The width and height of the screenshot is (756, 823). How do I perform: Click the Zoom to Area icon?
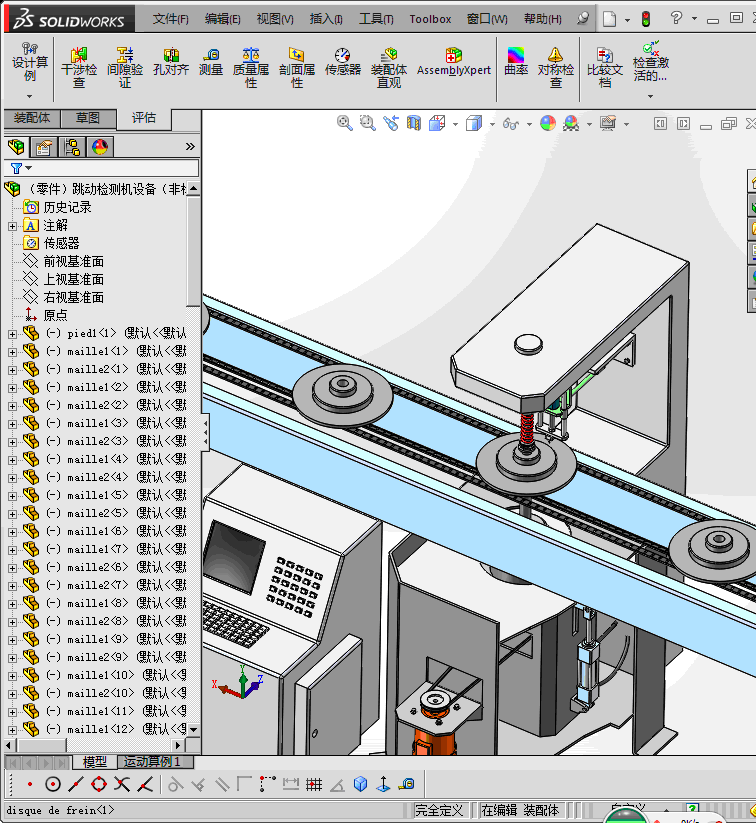click(368, 123)
